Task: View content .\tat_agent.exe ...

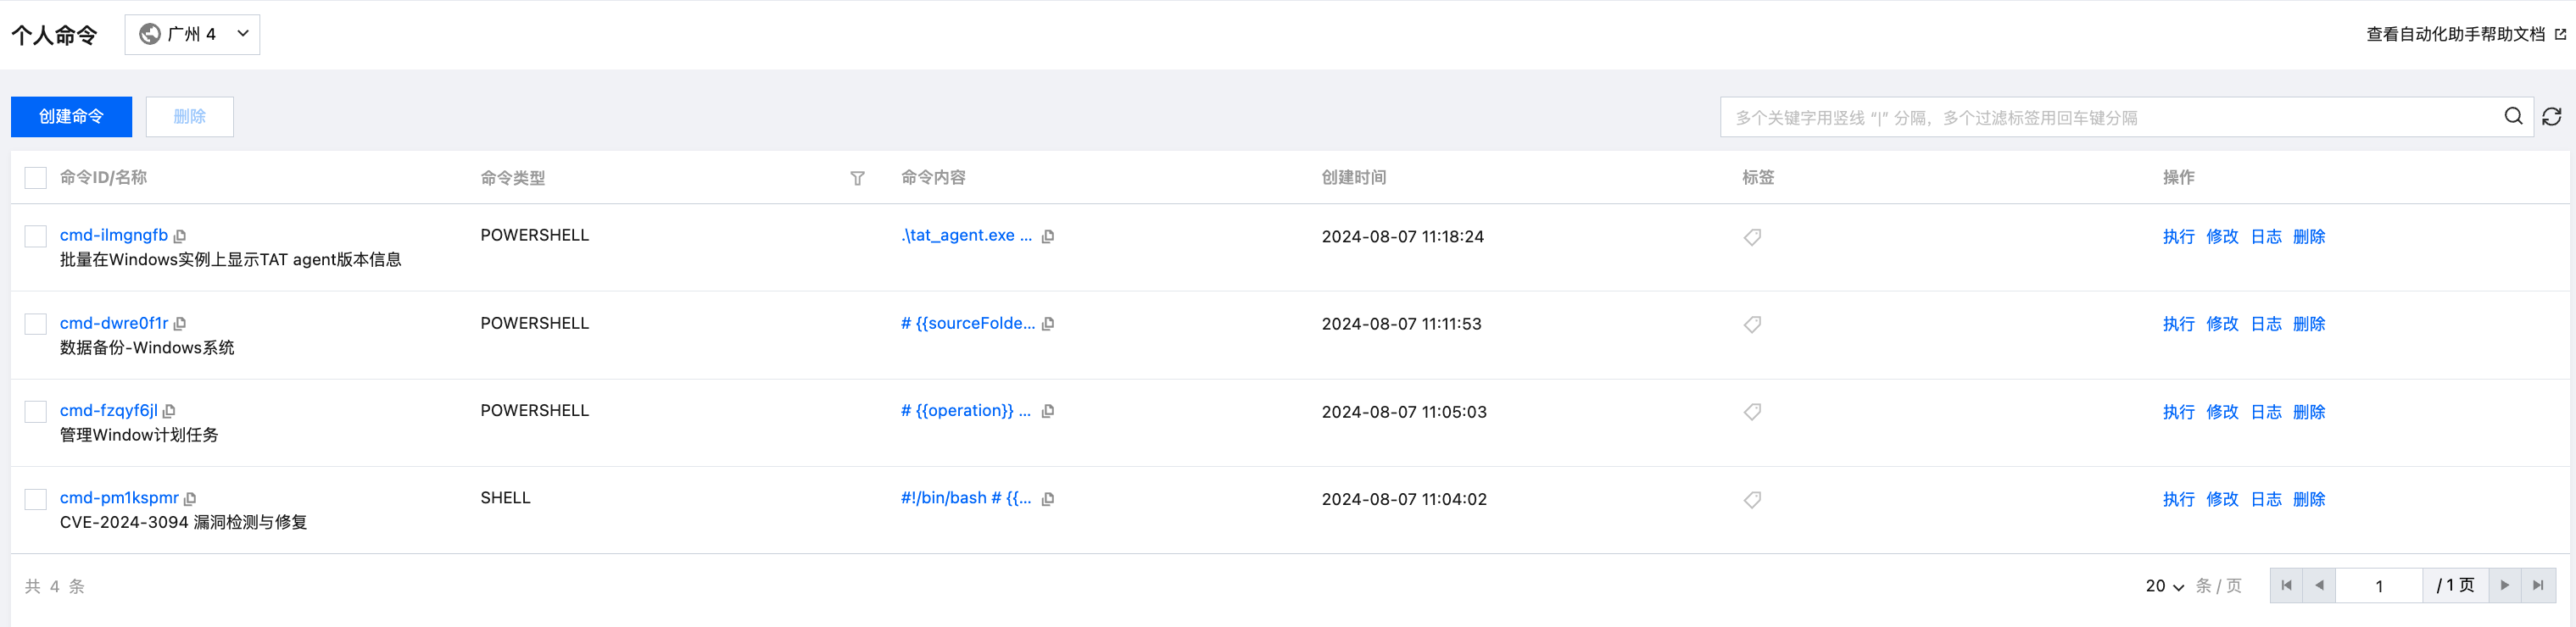Action: click(966, 235)
